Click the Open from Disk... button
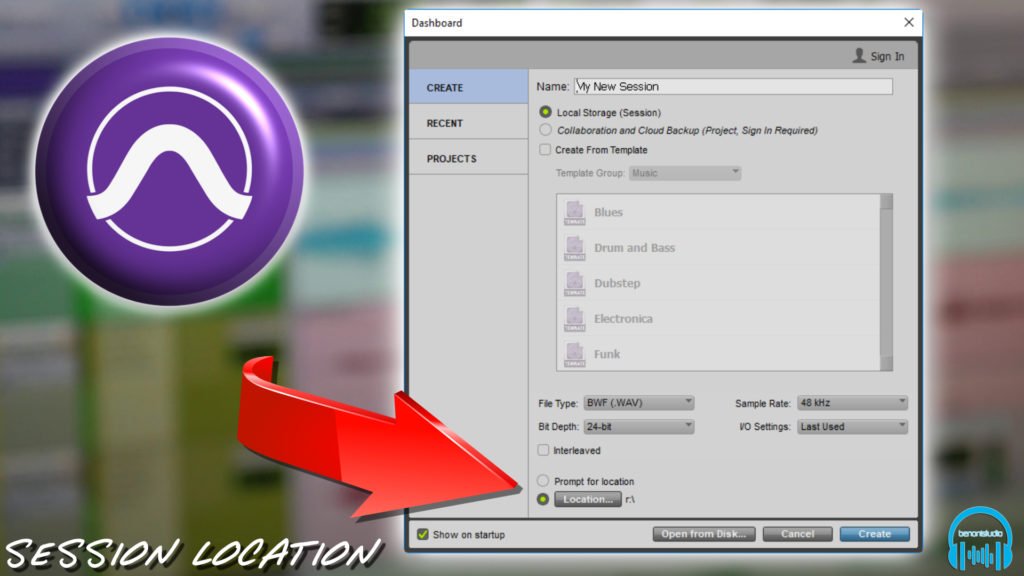Image resolution: width=1024 pixels, height=576 pixels. [703, 534]
